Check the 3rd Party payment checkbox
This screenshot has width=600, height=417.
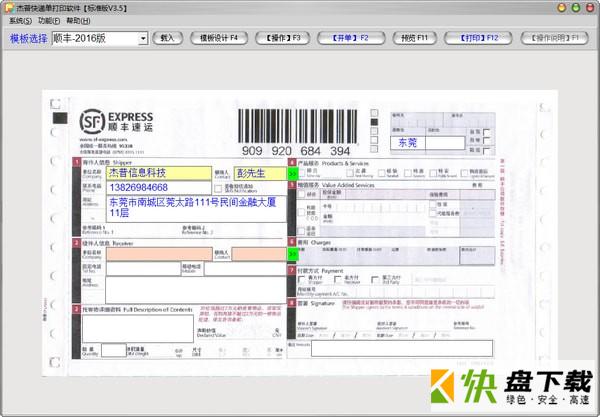375,279
